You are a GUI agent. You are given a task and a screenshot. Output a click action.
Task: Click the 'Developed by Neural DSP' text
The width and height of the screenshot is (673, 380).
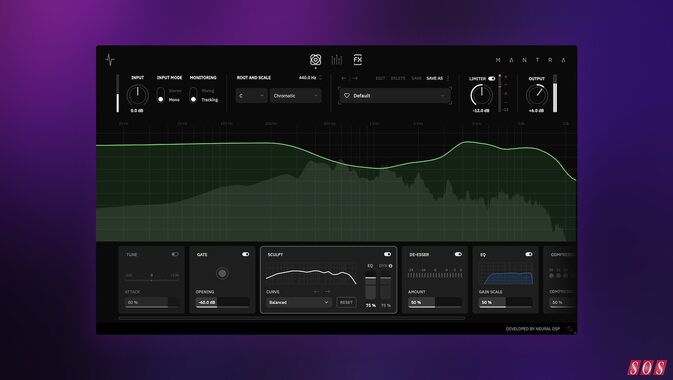pos(533,329)
